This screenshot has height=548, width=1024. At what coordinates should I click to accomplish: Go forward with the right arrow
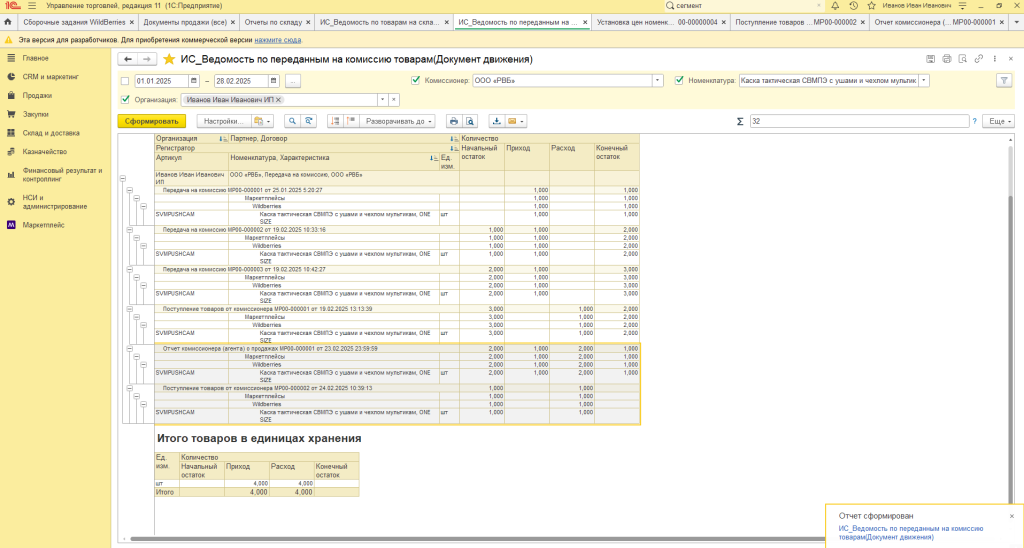click(147, 59)
